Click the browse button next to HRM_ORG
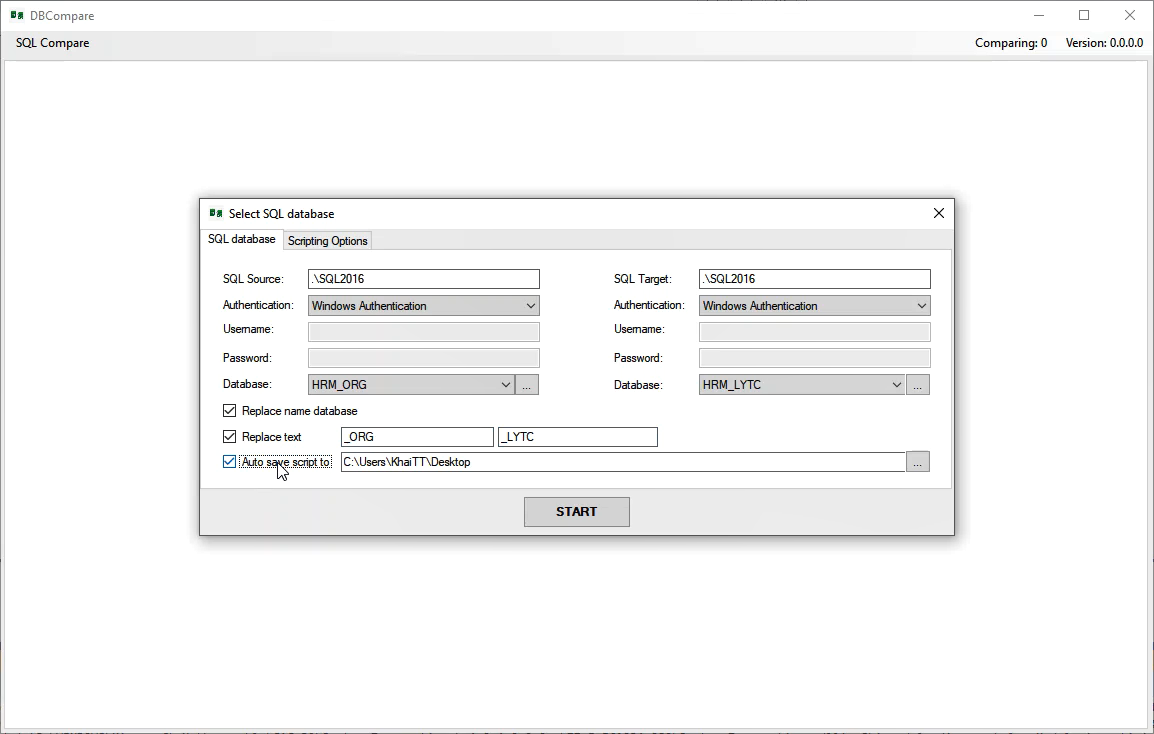This screenshot has height=734, width=1154. (527, 384)
